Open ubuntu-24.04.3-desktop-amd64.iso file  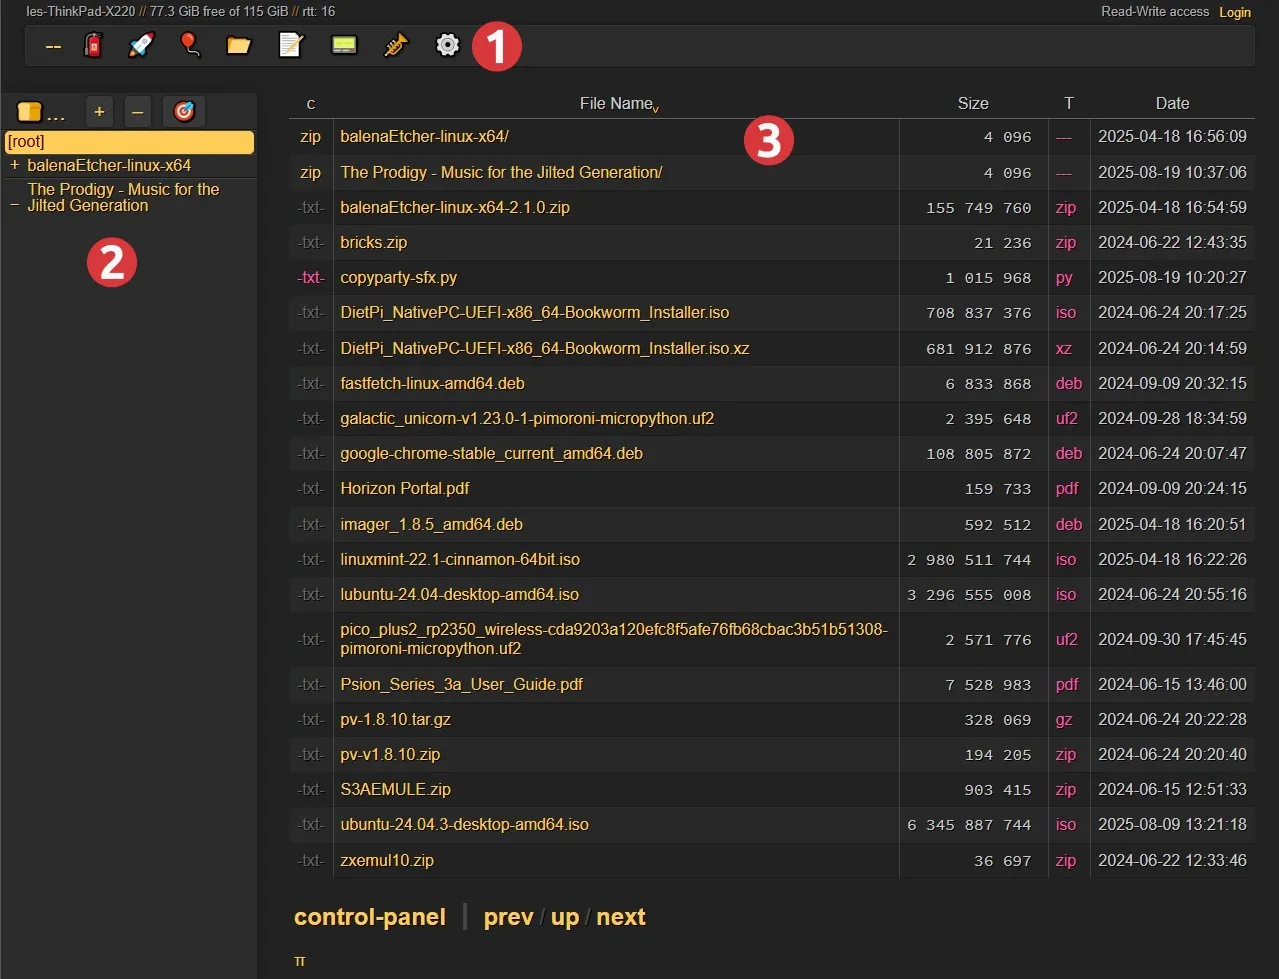coord(464,825)
